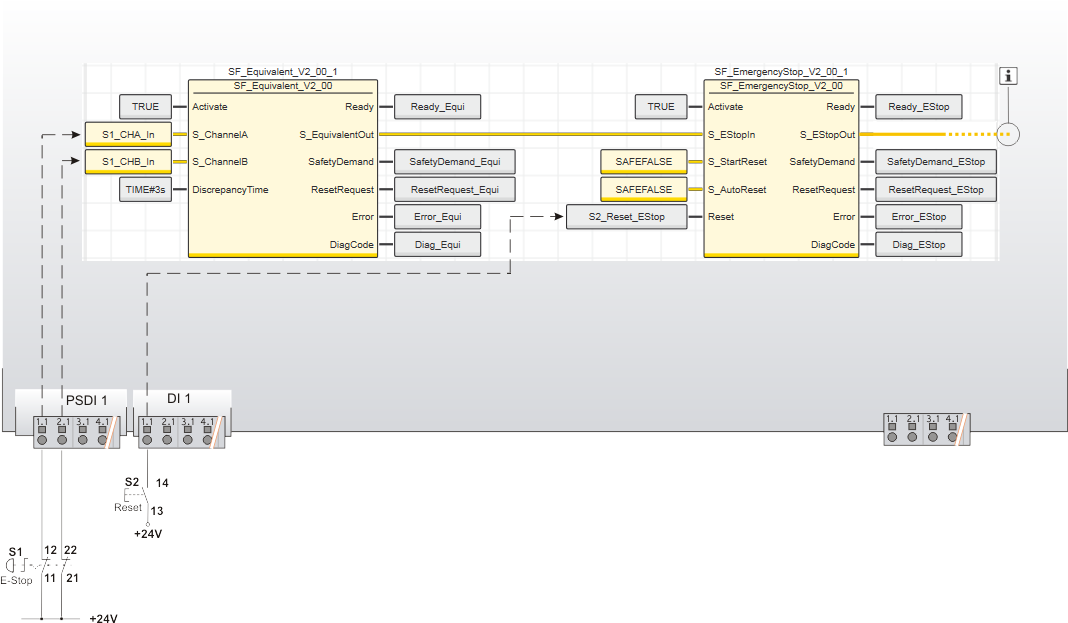
Task: Click the SafetyDemand_EStop output variable
Action: (935, 162)
